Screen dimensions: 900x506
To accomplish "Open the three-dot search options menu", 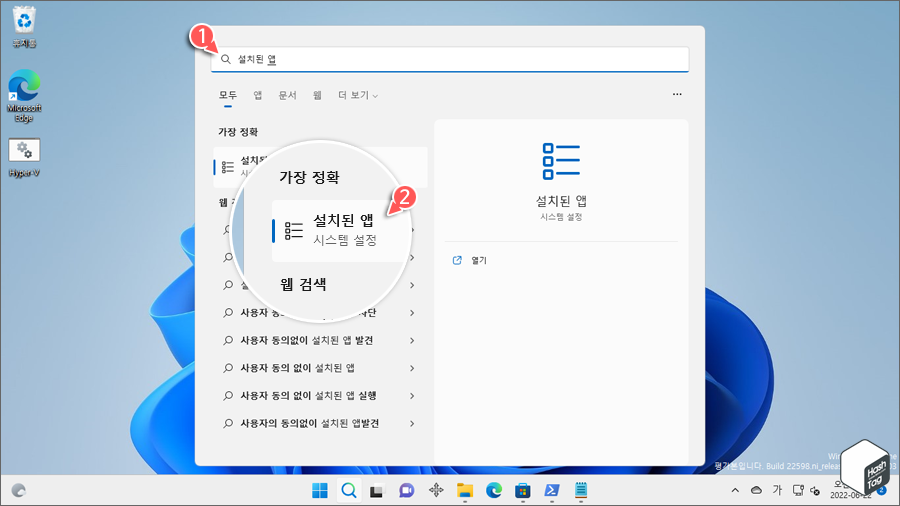I will (677, 94).
